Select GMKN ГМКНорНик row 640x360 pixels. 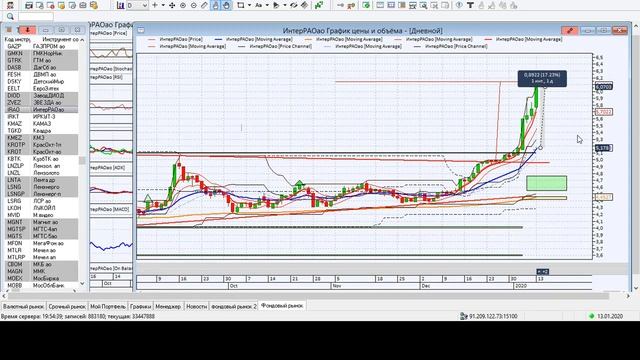point(41,53)
